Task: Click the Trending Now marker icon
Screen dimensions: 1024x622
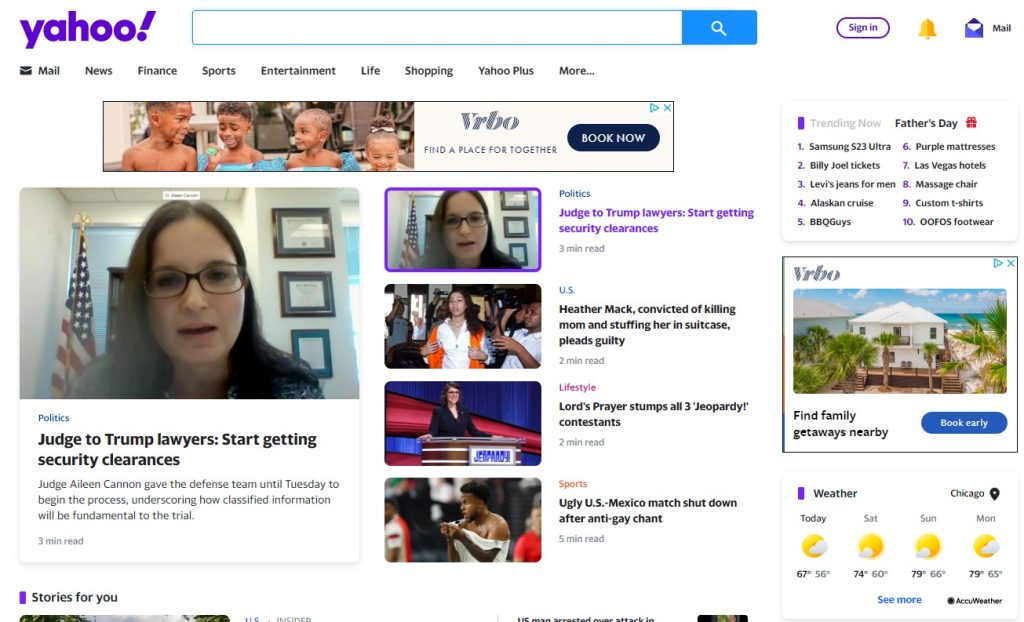Action: pos(799,122)
